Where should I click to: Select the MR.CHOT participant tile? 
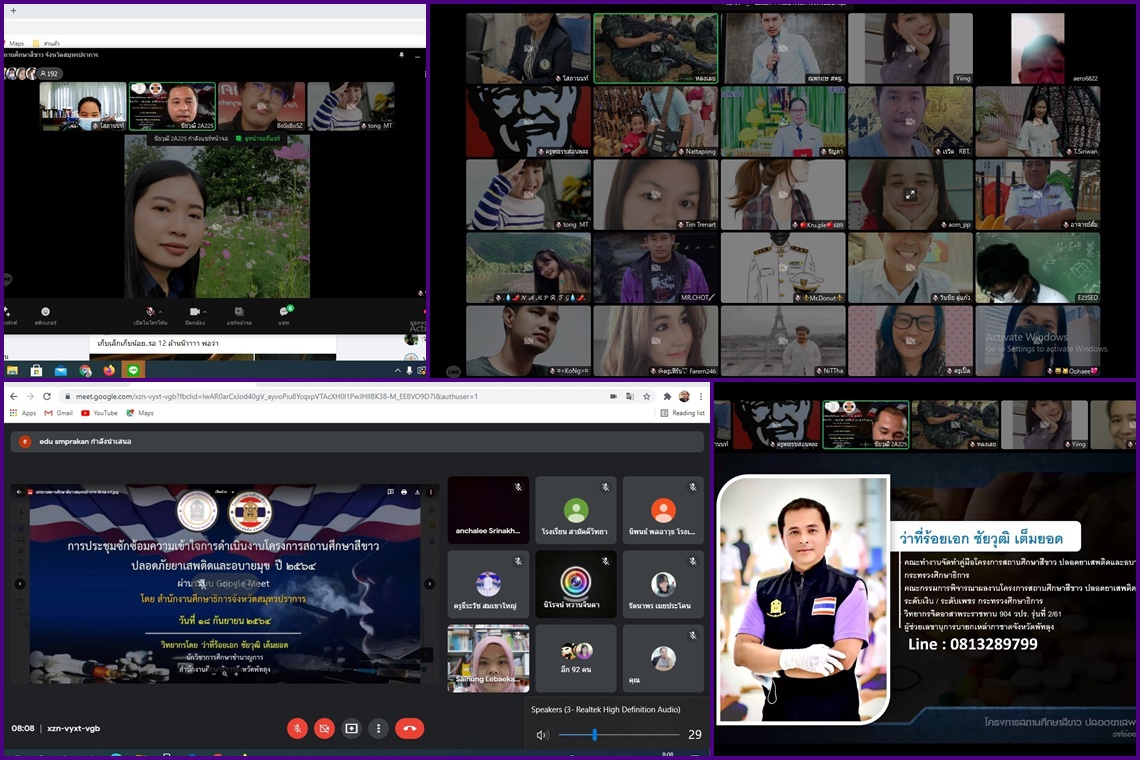[655, 268]
